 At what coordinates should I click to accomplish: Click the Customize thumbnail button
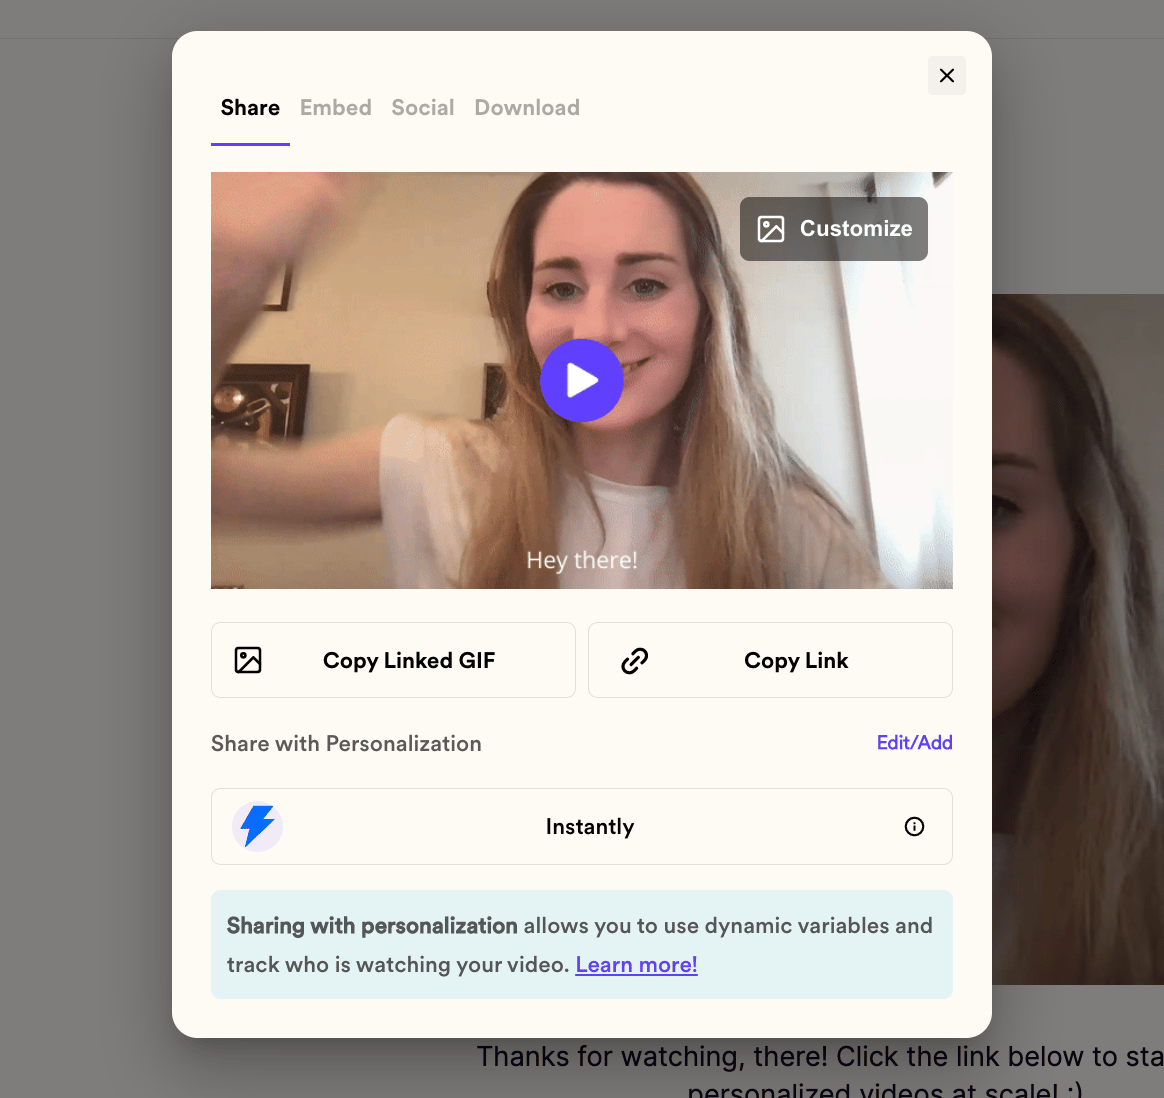coord(834,229)
